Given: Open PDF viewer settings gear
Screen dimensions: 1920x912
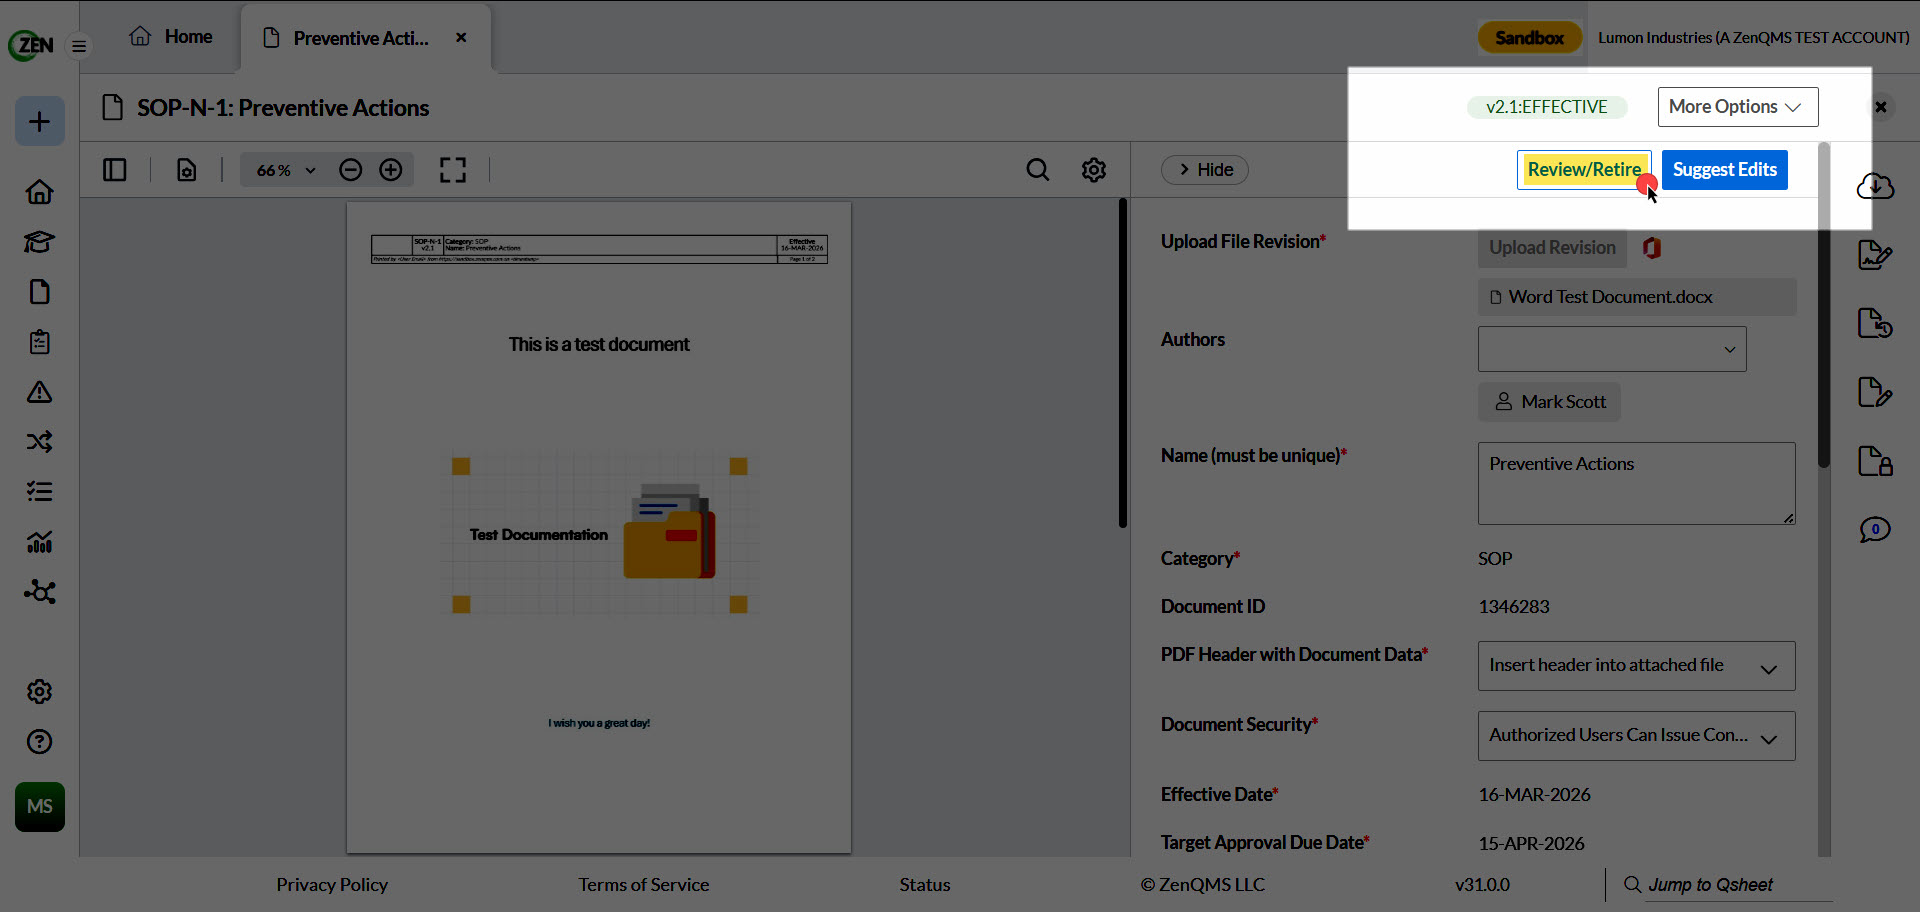Looking at the screenshot, I should [1094, 170].
